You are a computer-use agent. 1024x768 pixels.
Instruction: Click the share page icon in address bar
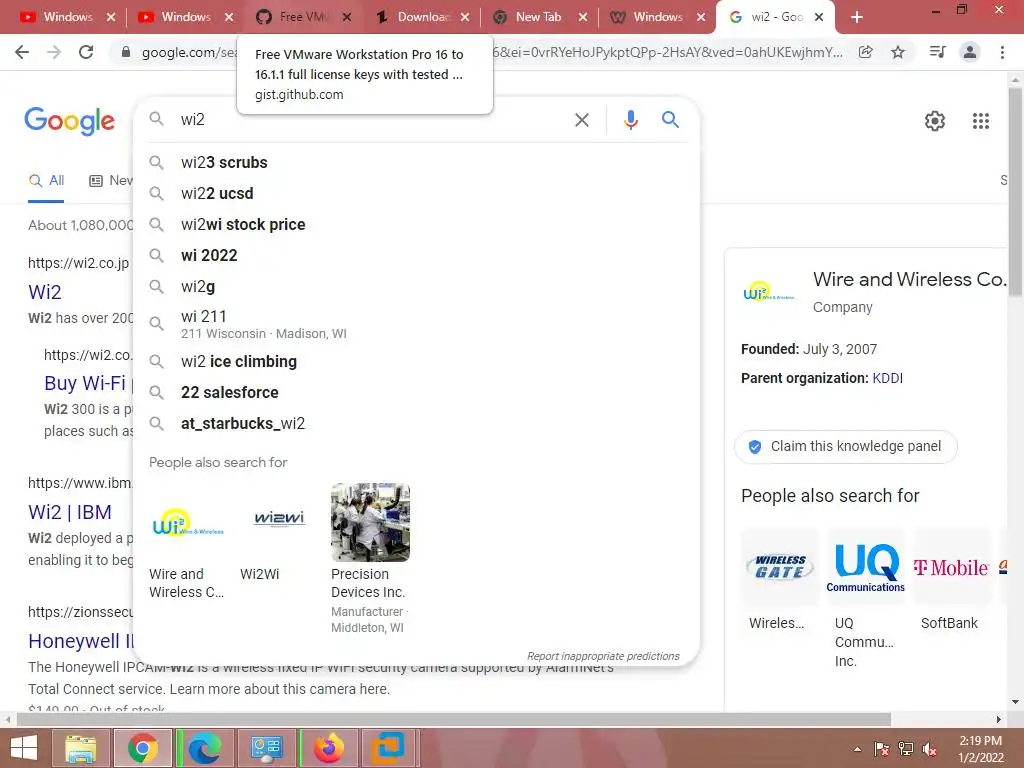[x=866, y=52]
